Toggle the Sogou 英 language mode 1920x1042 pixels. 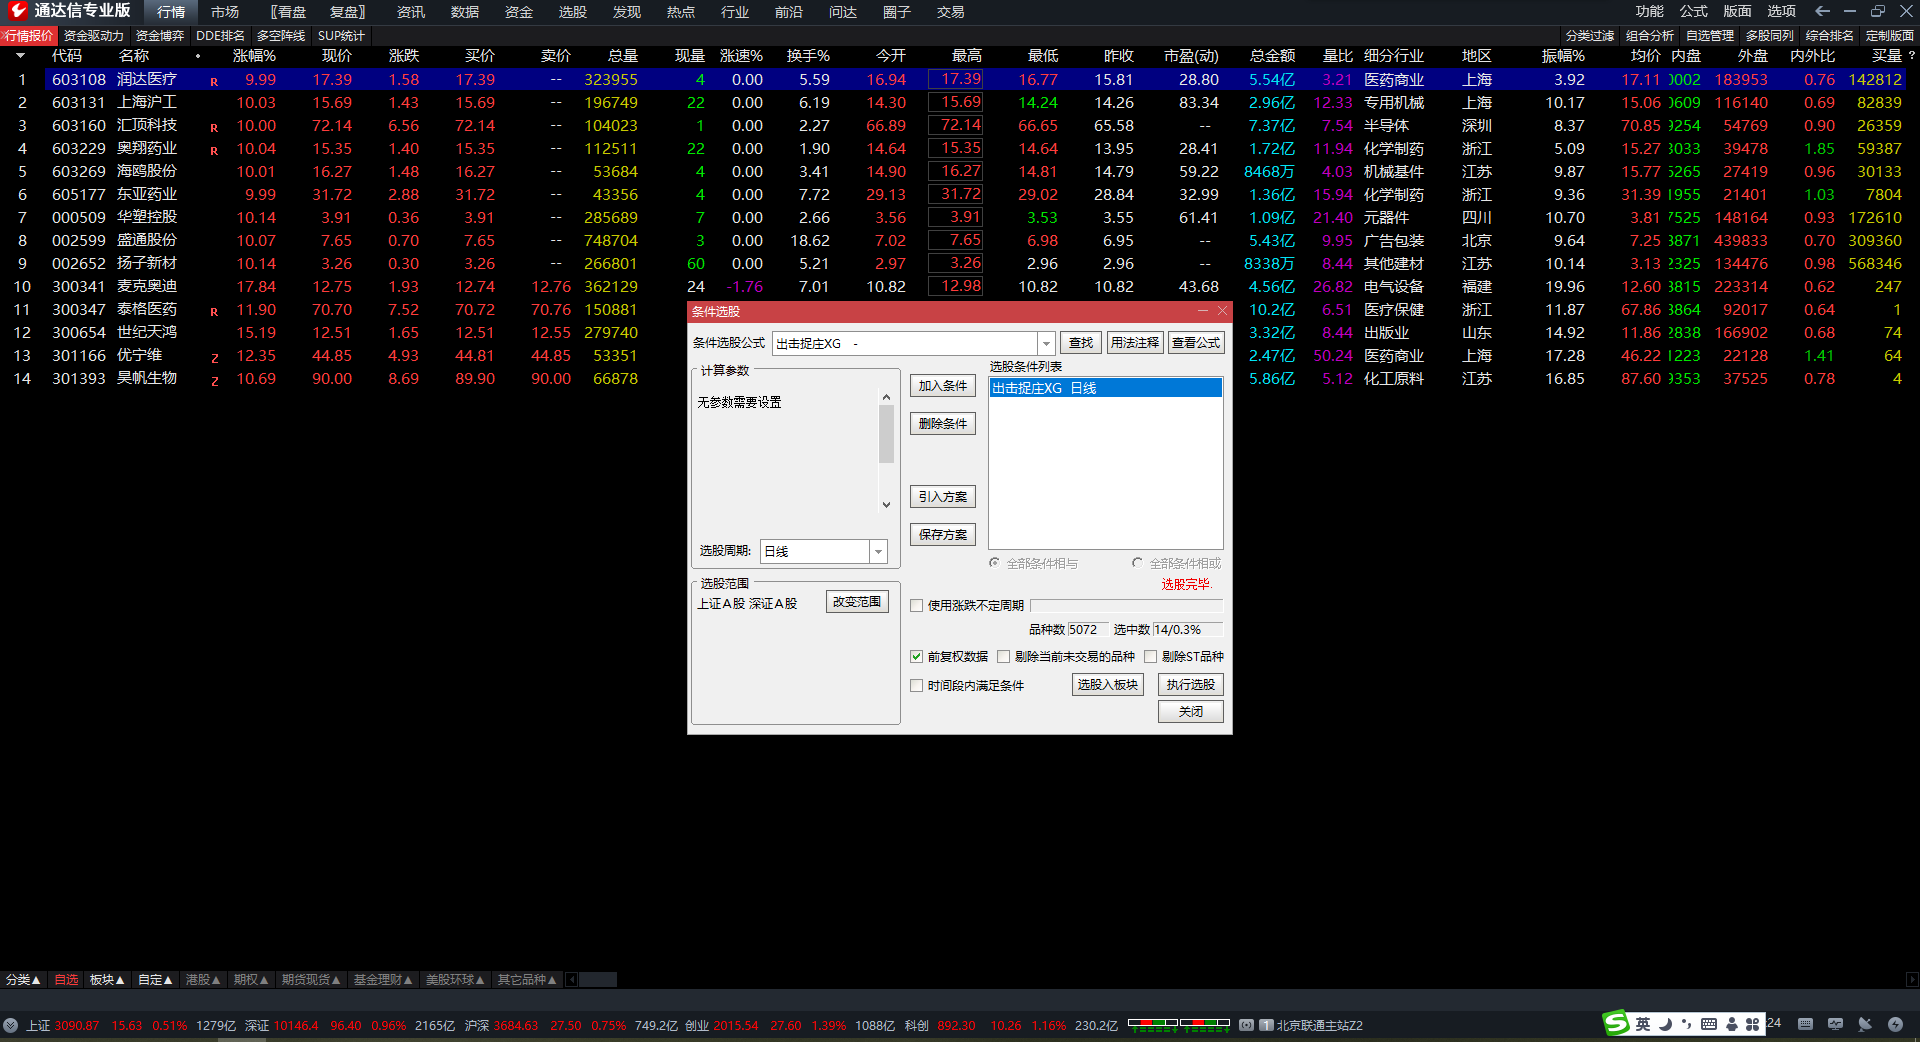(1642, 1024)
